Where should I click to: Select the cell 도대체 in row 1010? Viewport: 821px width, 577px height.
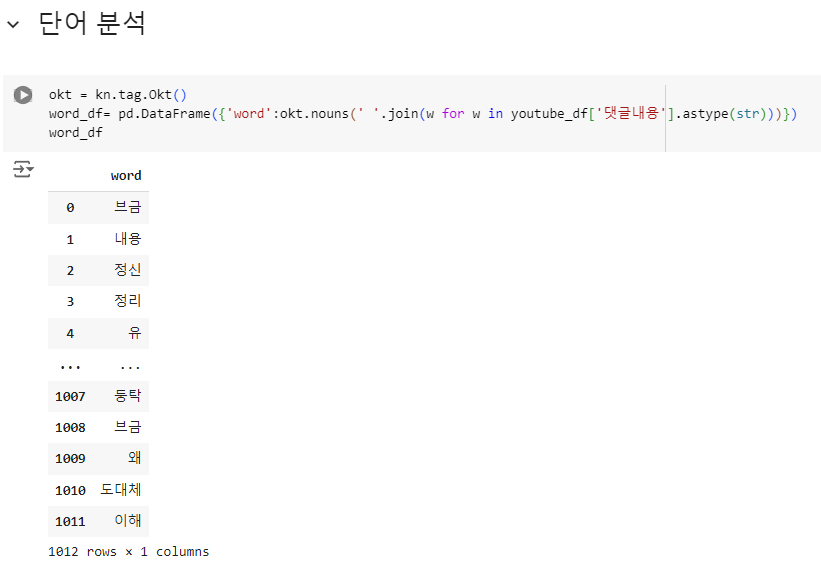(x=121, y=490)
